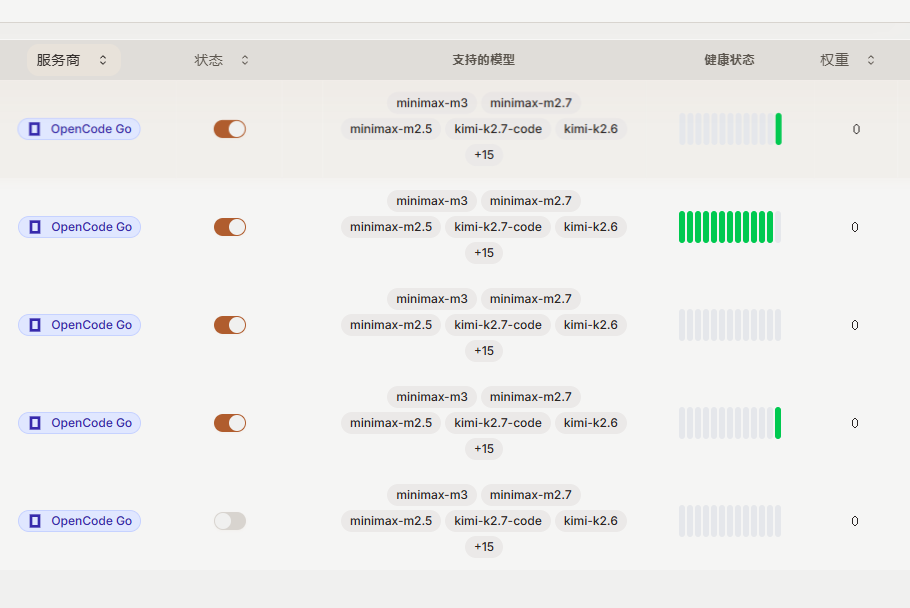The width and height of the screenshot is (910, 608).
Task: Click the minimax-m2.7 tag in the first row
Action: coord(531,103)
